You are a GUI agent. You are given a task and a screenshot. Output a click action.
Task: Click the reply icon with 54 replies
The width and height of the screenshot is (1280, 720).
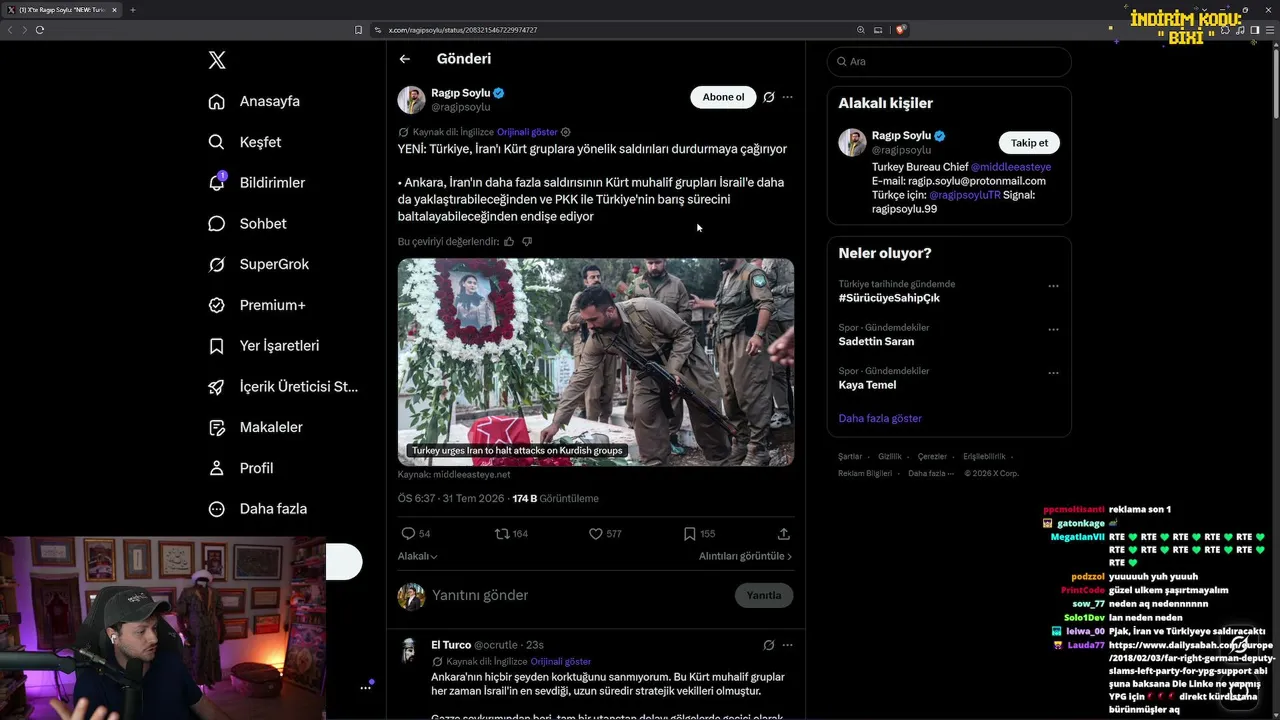pos(408,534)
